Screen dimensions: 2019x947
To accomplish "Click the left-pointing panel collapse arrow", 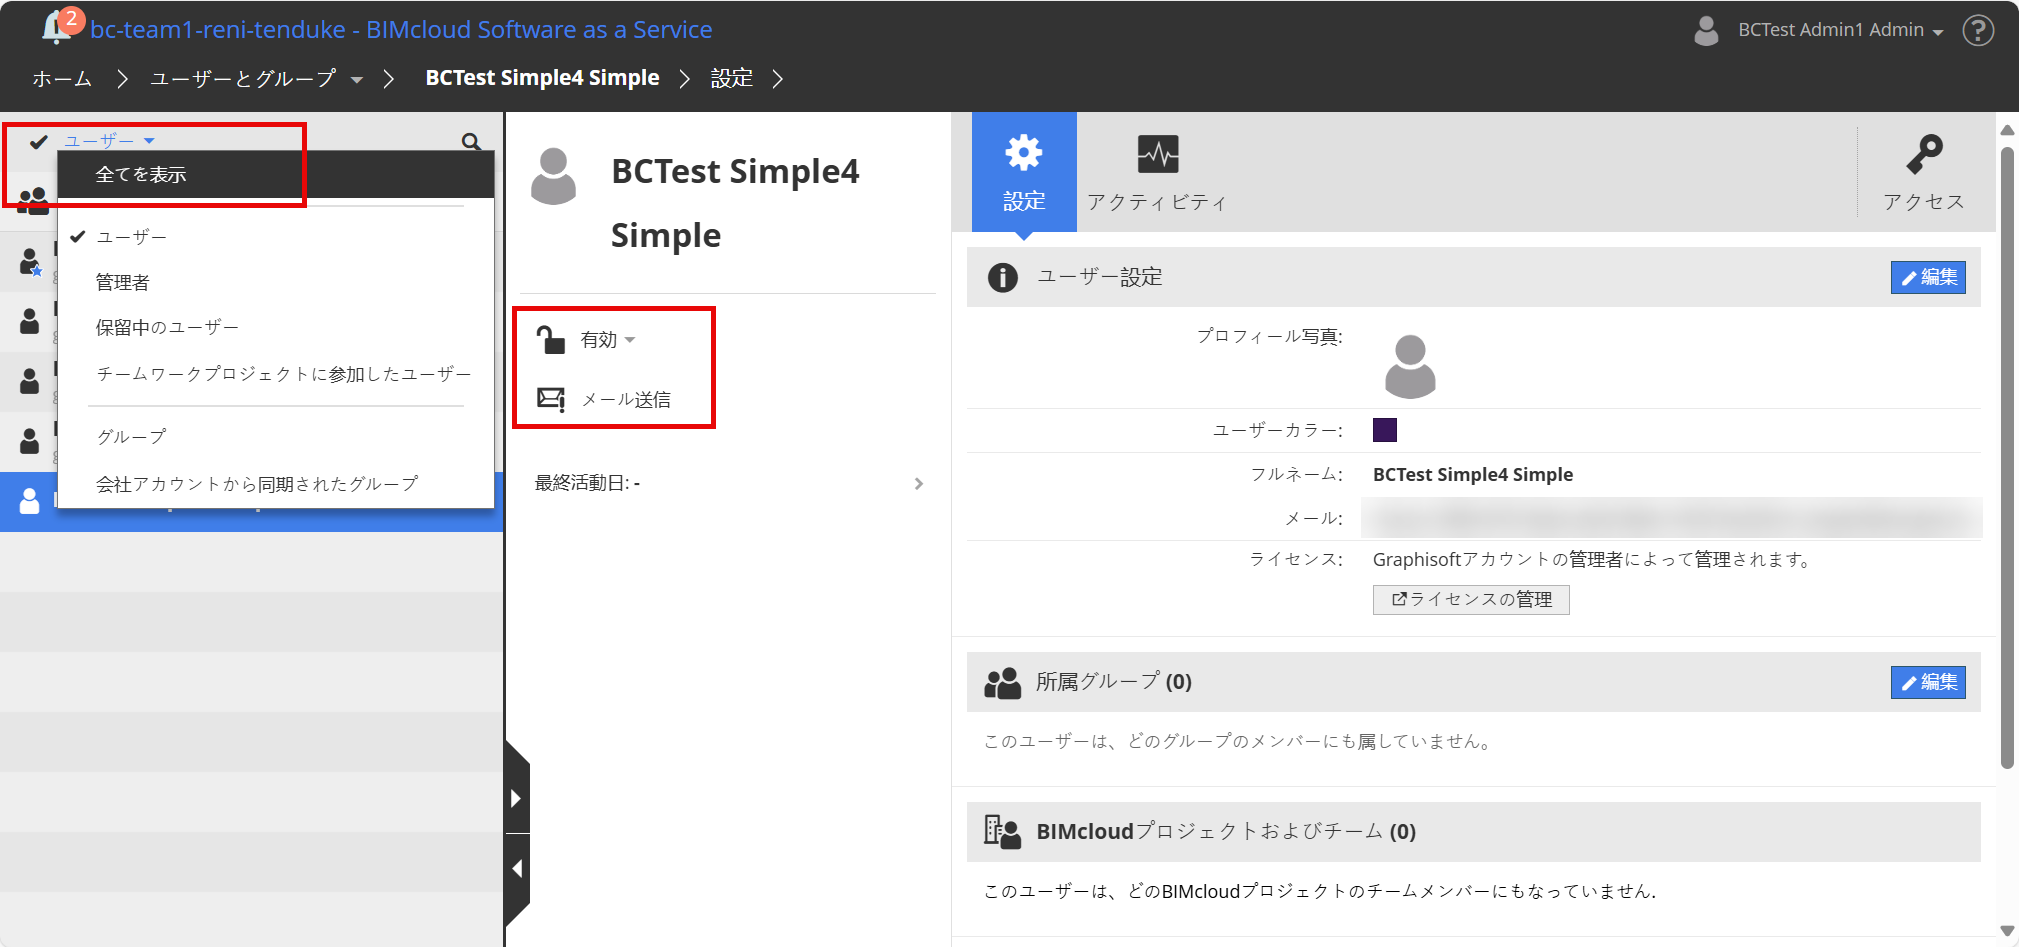I will (516, 869).
